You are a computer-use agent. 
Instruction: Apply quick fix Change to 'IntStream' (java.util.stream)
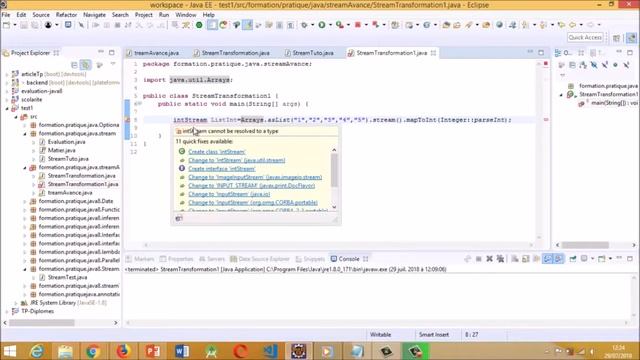[x=237, y=160]
